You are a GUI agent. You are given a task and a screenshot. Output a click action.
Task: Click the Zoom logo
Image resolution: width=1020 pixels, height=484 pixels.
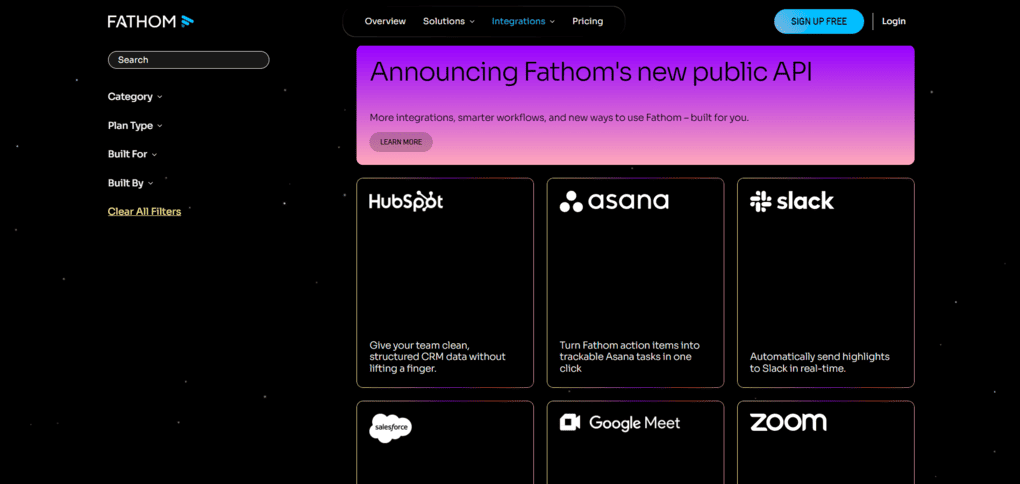pyautogui.click(x=788, y=422)
